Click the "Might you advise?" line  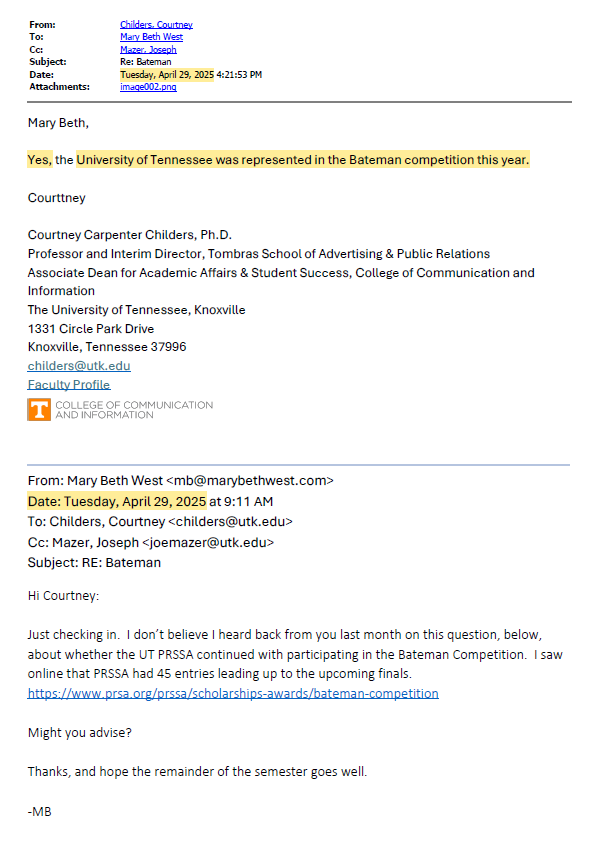click(x=79, y=732)
